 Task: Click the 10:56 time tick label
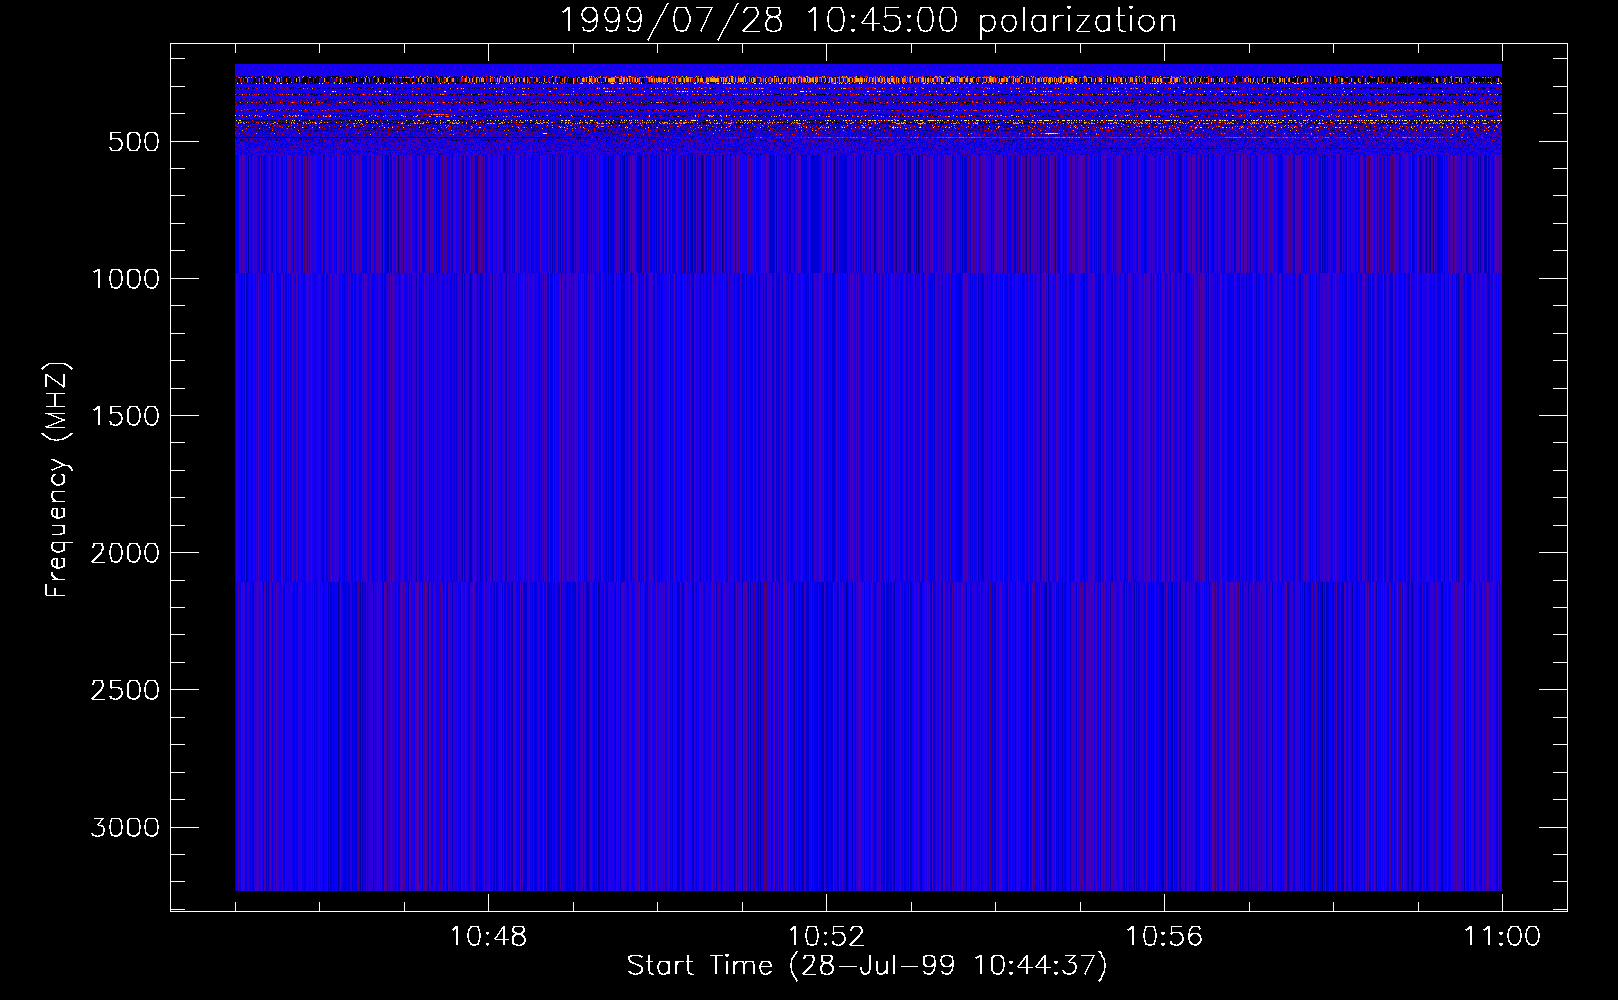(1164, 937)
